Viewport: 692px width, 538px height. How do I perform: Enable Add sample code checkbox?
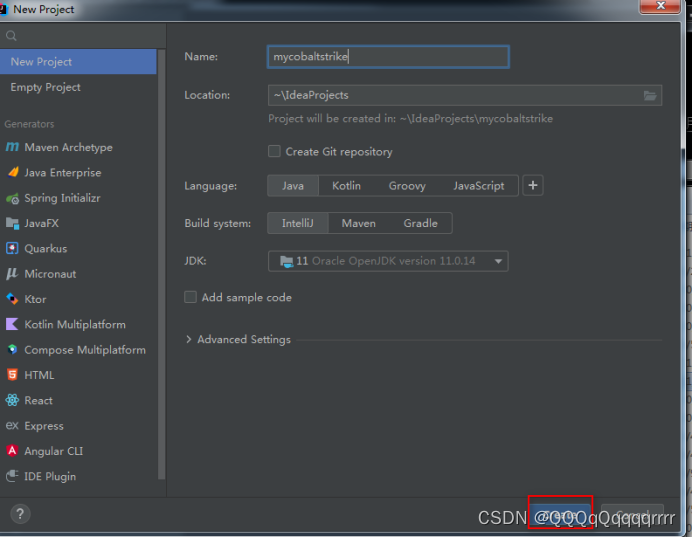(x=190, y=297)
